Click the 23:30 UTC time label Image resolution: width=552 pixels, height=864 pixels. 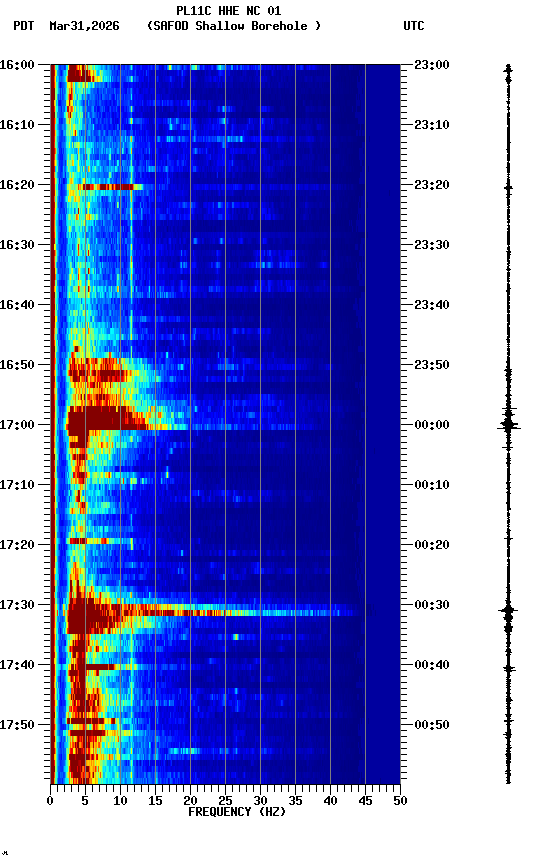tap(432, 245)
